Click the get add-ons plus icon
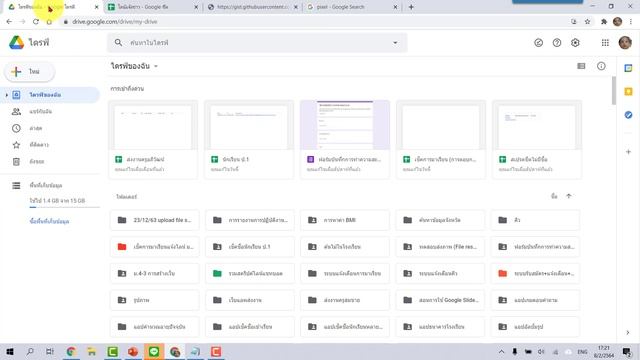Image resolution: width=640 pixels, height=360 pixels. point(628,152)
